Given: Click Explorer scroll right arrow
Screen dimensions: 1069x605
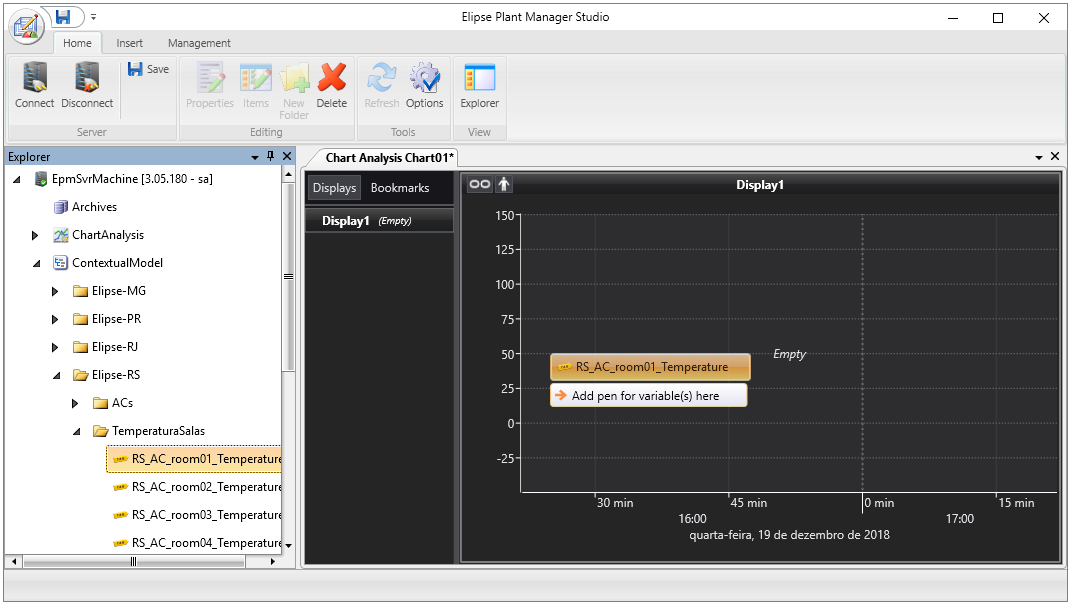Looking at the screenshot, I should pyautogui.click(x=273, y=562).
